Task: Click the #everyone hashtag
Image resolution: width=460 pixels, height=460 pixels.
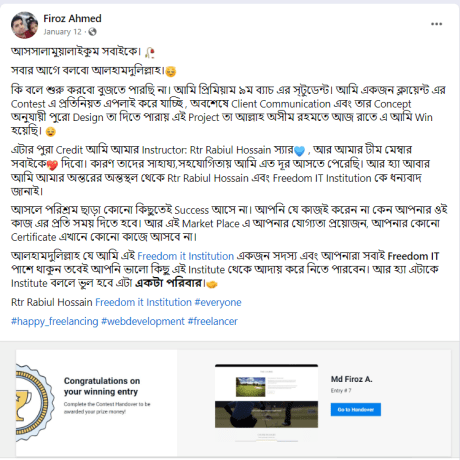Action: (x=218, y=302)
